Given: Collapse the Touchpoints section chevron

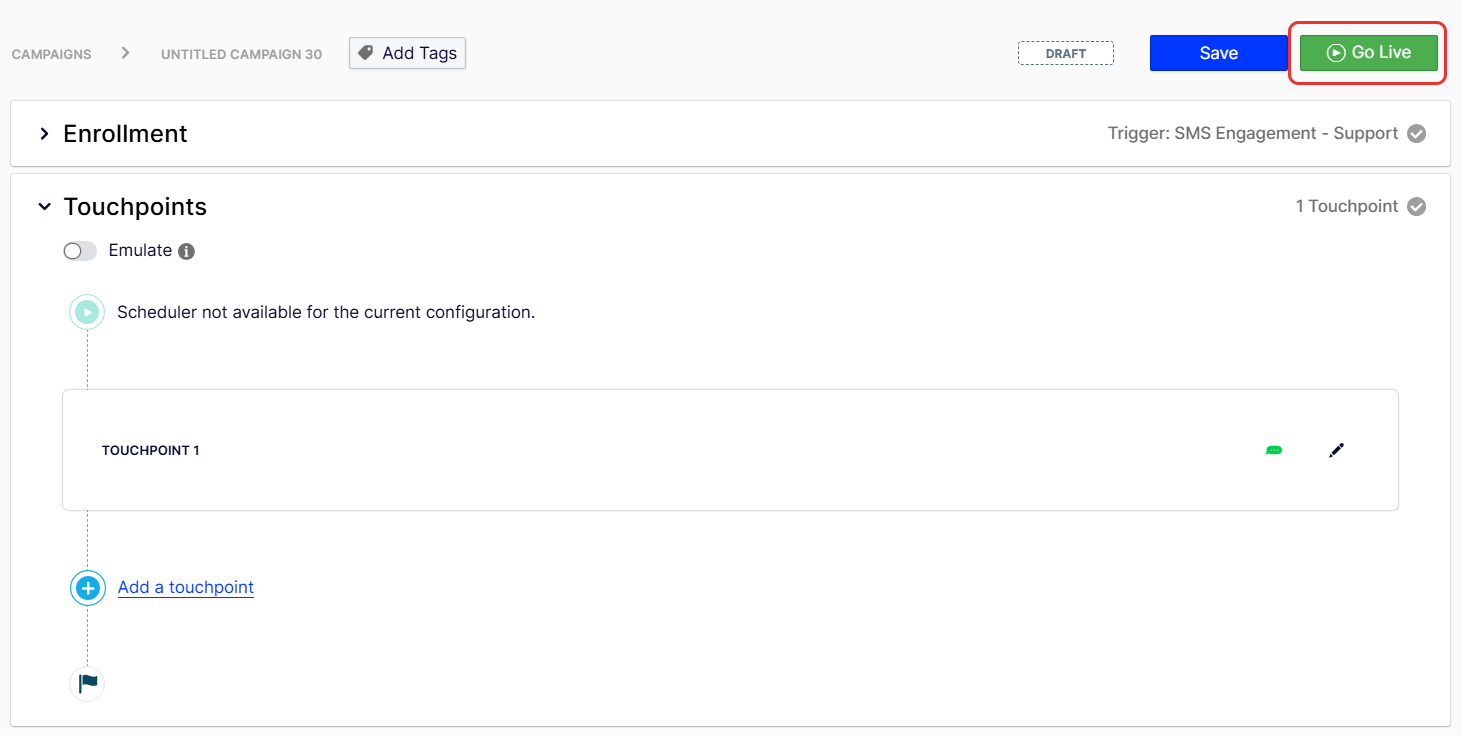Looking at the screenshot, I should [x=44, y=207].
